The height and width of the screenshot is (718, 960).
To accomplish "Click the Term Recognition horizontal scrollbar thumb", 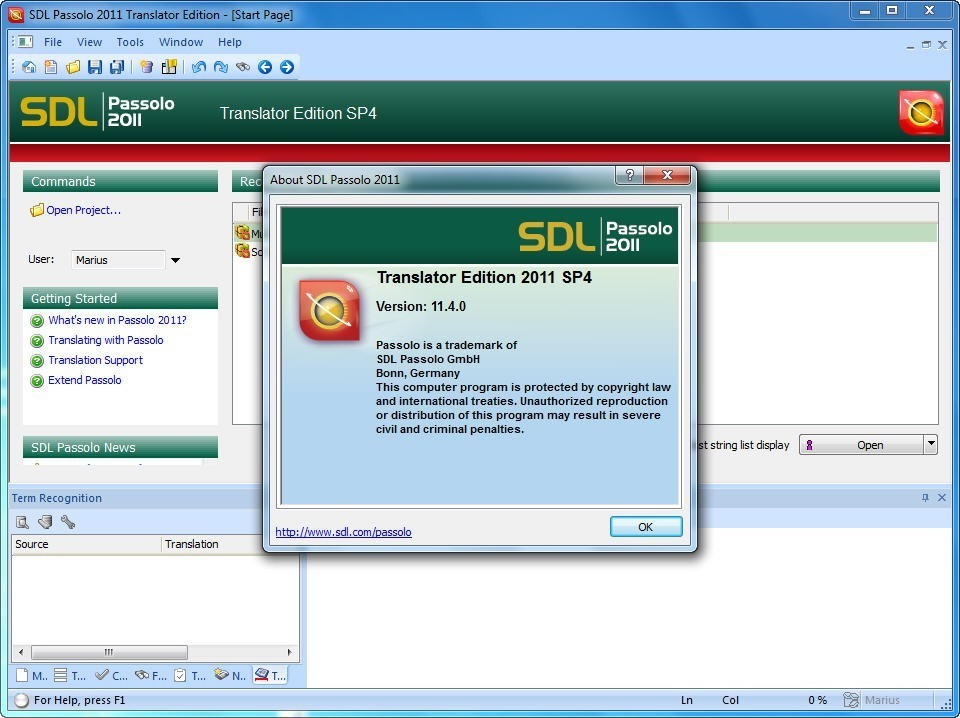I will pos(108,652).
